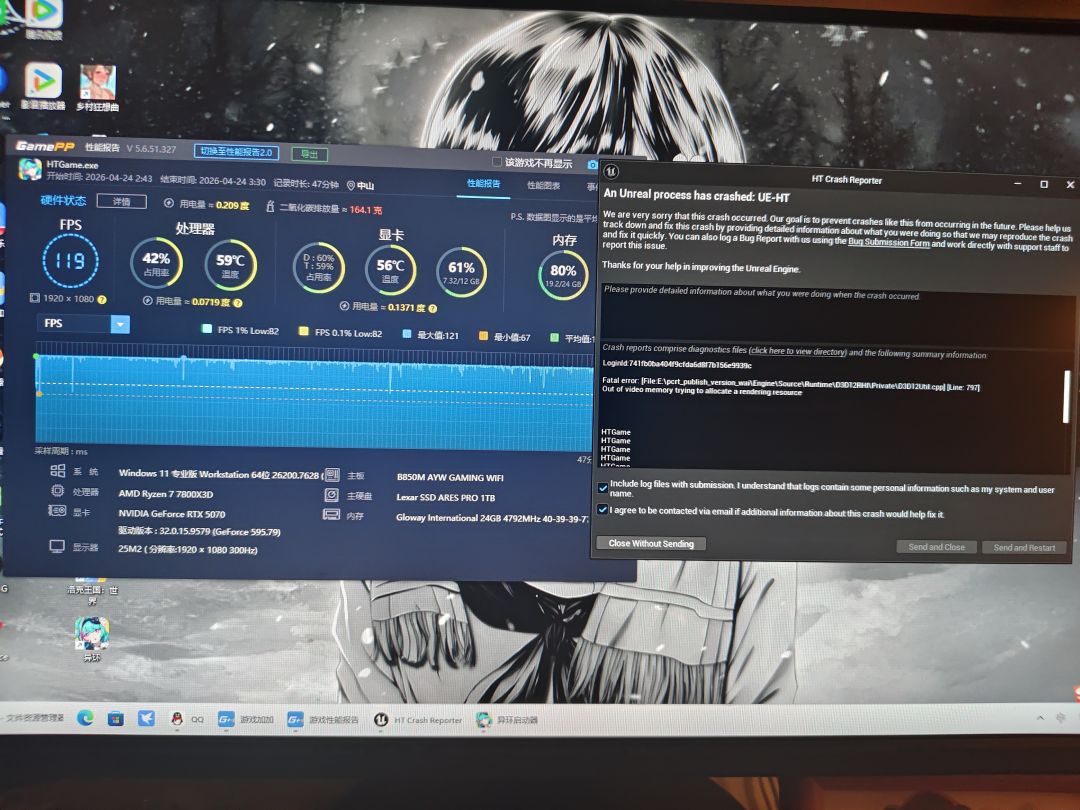Toggle the 平均值 legend swatch
The width and height of the screenshot is (1080, 810).
coord(554,338)
